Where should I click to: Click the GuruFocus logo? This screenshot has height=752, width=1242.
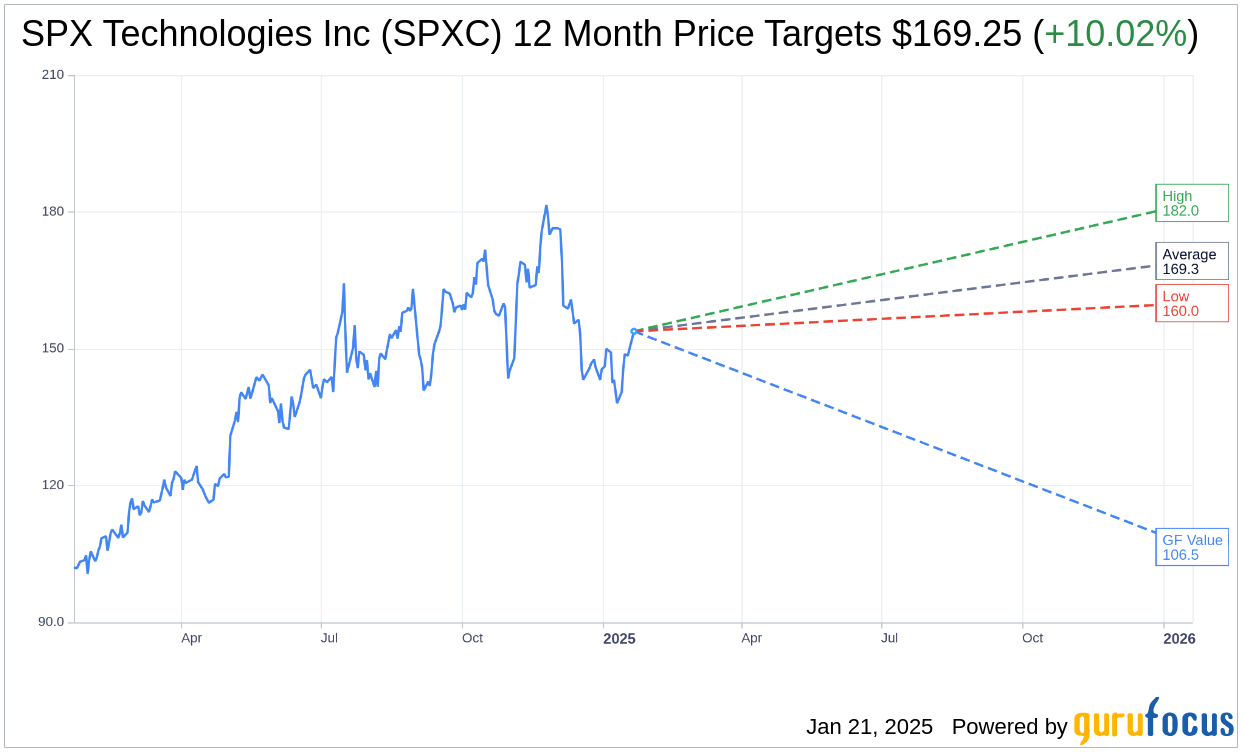1153,722
